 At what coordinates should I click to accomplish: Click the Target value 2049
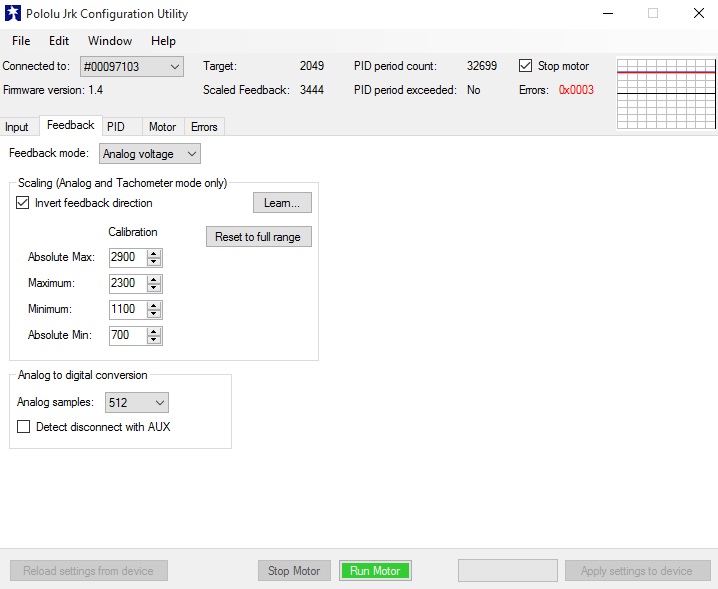(x=312, y=65)
